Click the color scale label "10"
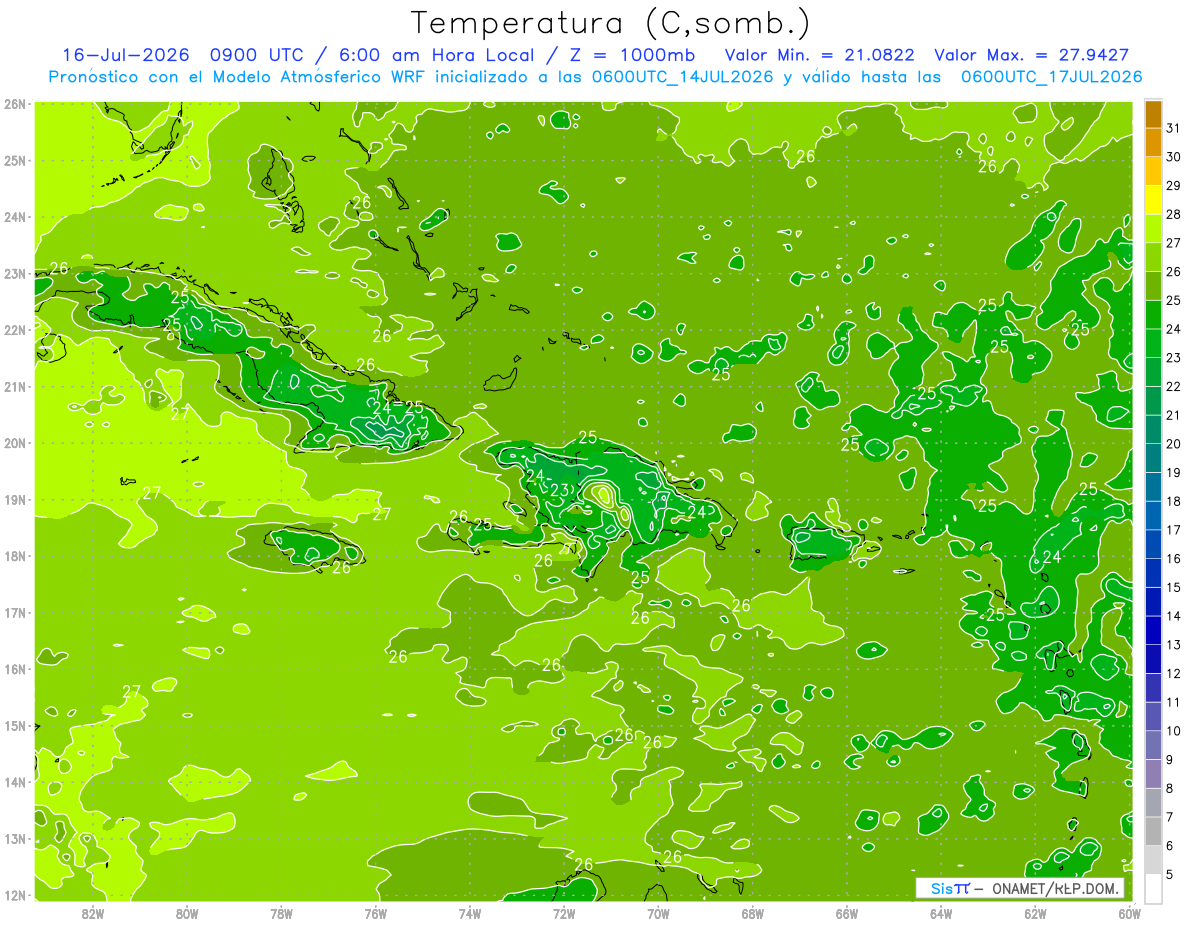 click(1173, 730)
